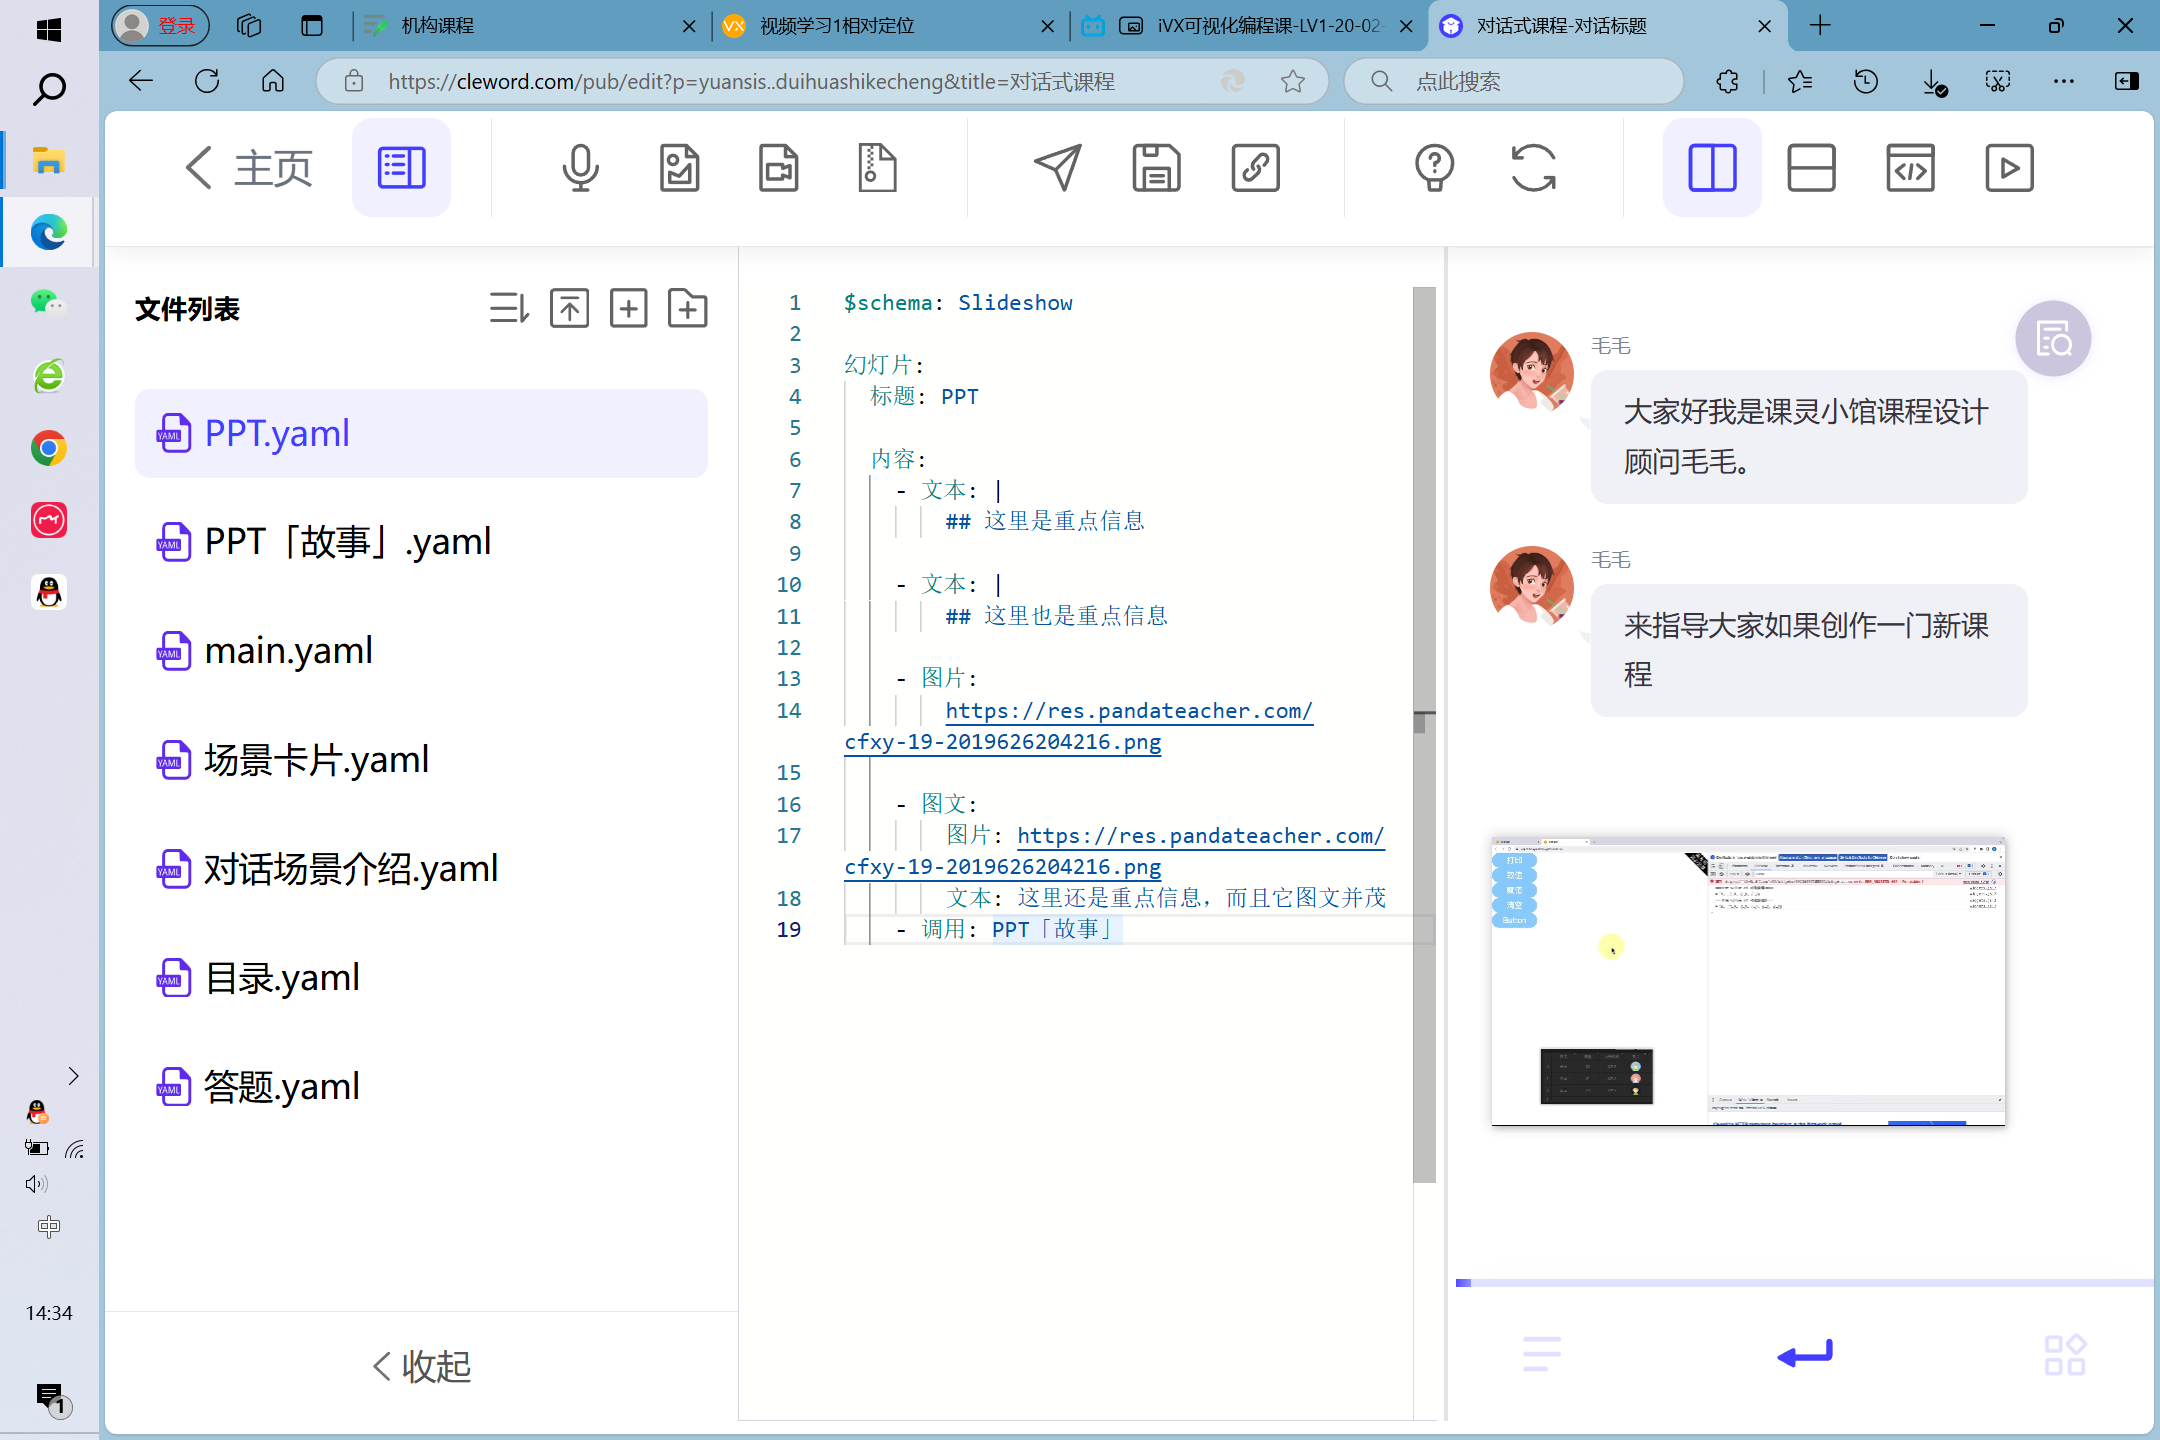Screen dimensions: 2160x1440
Task: Expand the hidden tray icons chevron
Action: point(73,1076)
